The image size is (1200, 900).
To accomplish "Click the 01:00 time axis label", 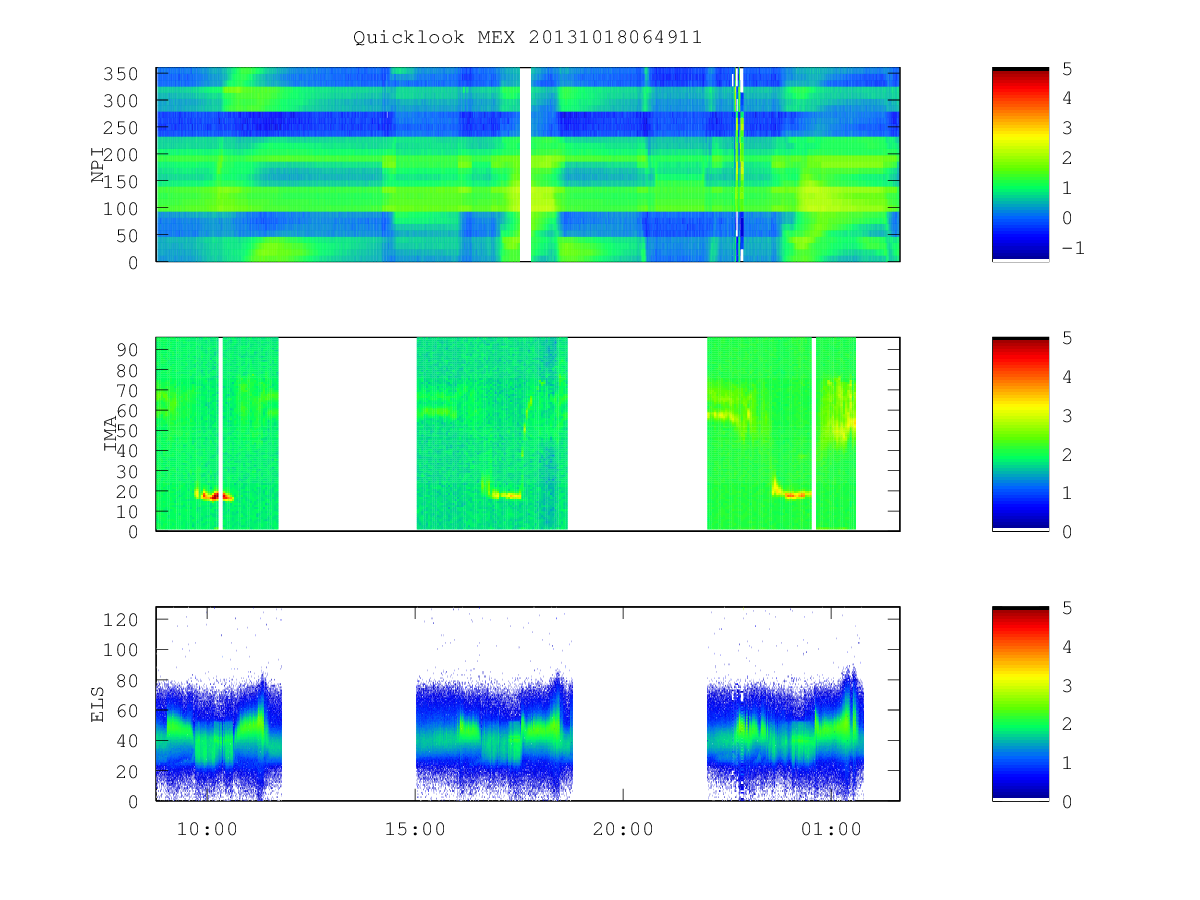I will [831, 829].
